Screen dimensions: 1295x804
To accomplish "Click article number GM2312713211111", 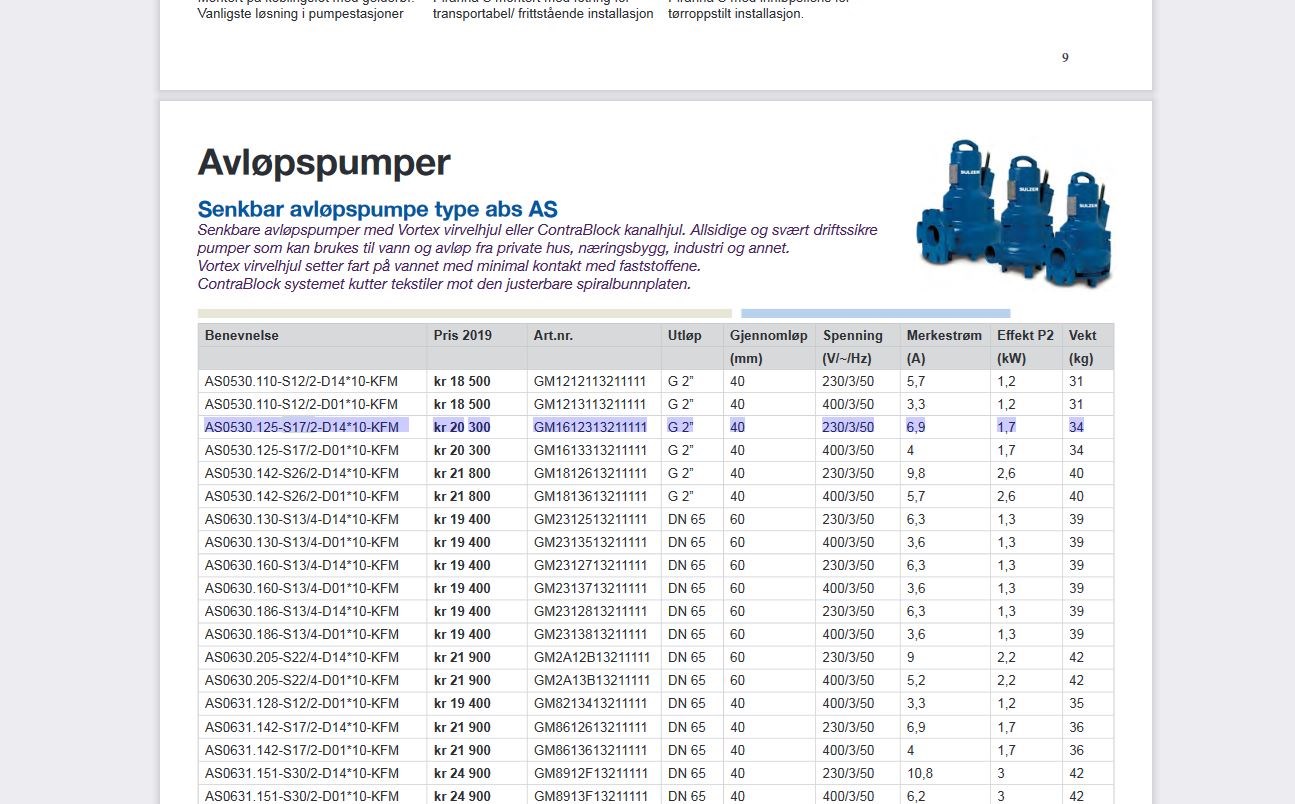I will tap(590, 565).
